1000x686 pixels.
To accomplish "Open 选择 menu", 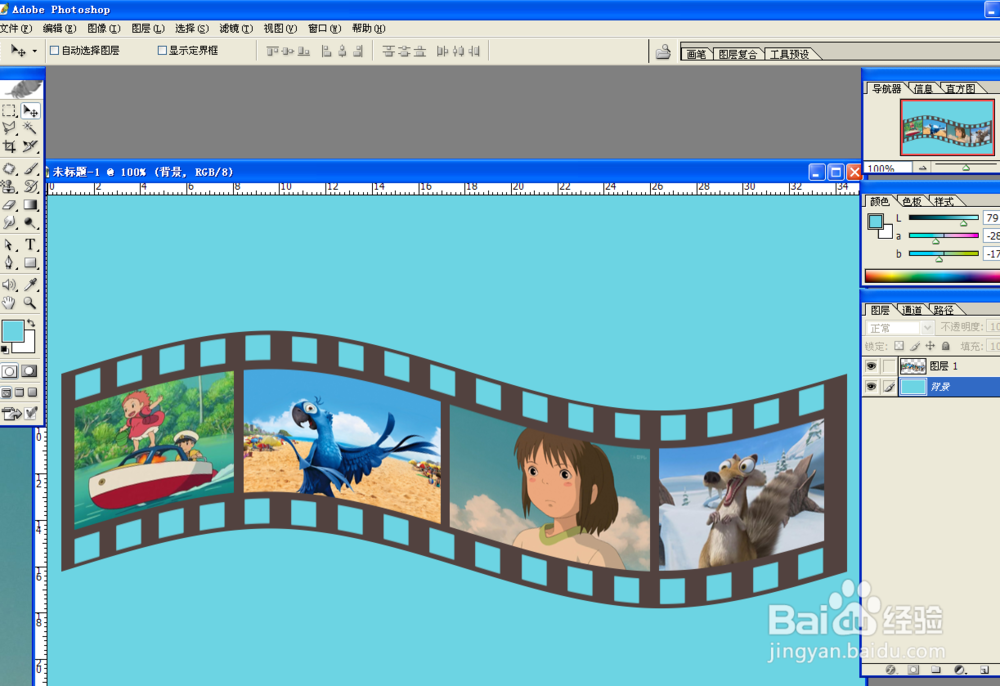I will click(192, 29).
